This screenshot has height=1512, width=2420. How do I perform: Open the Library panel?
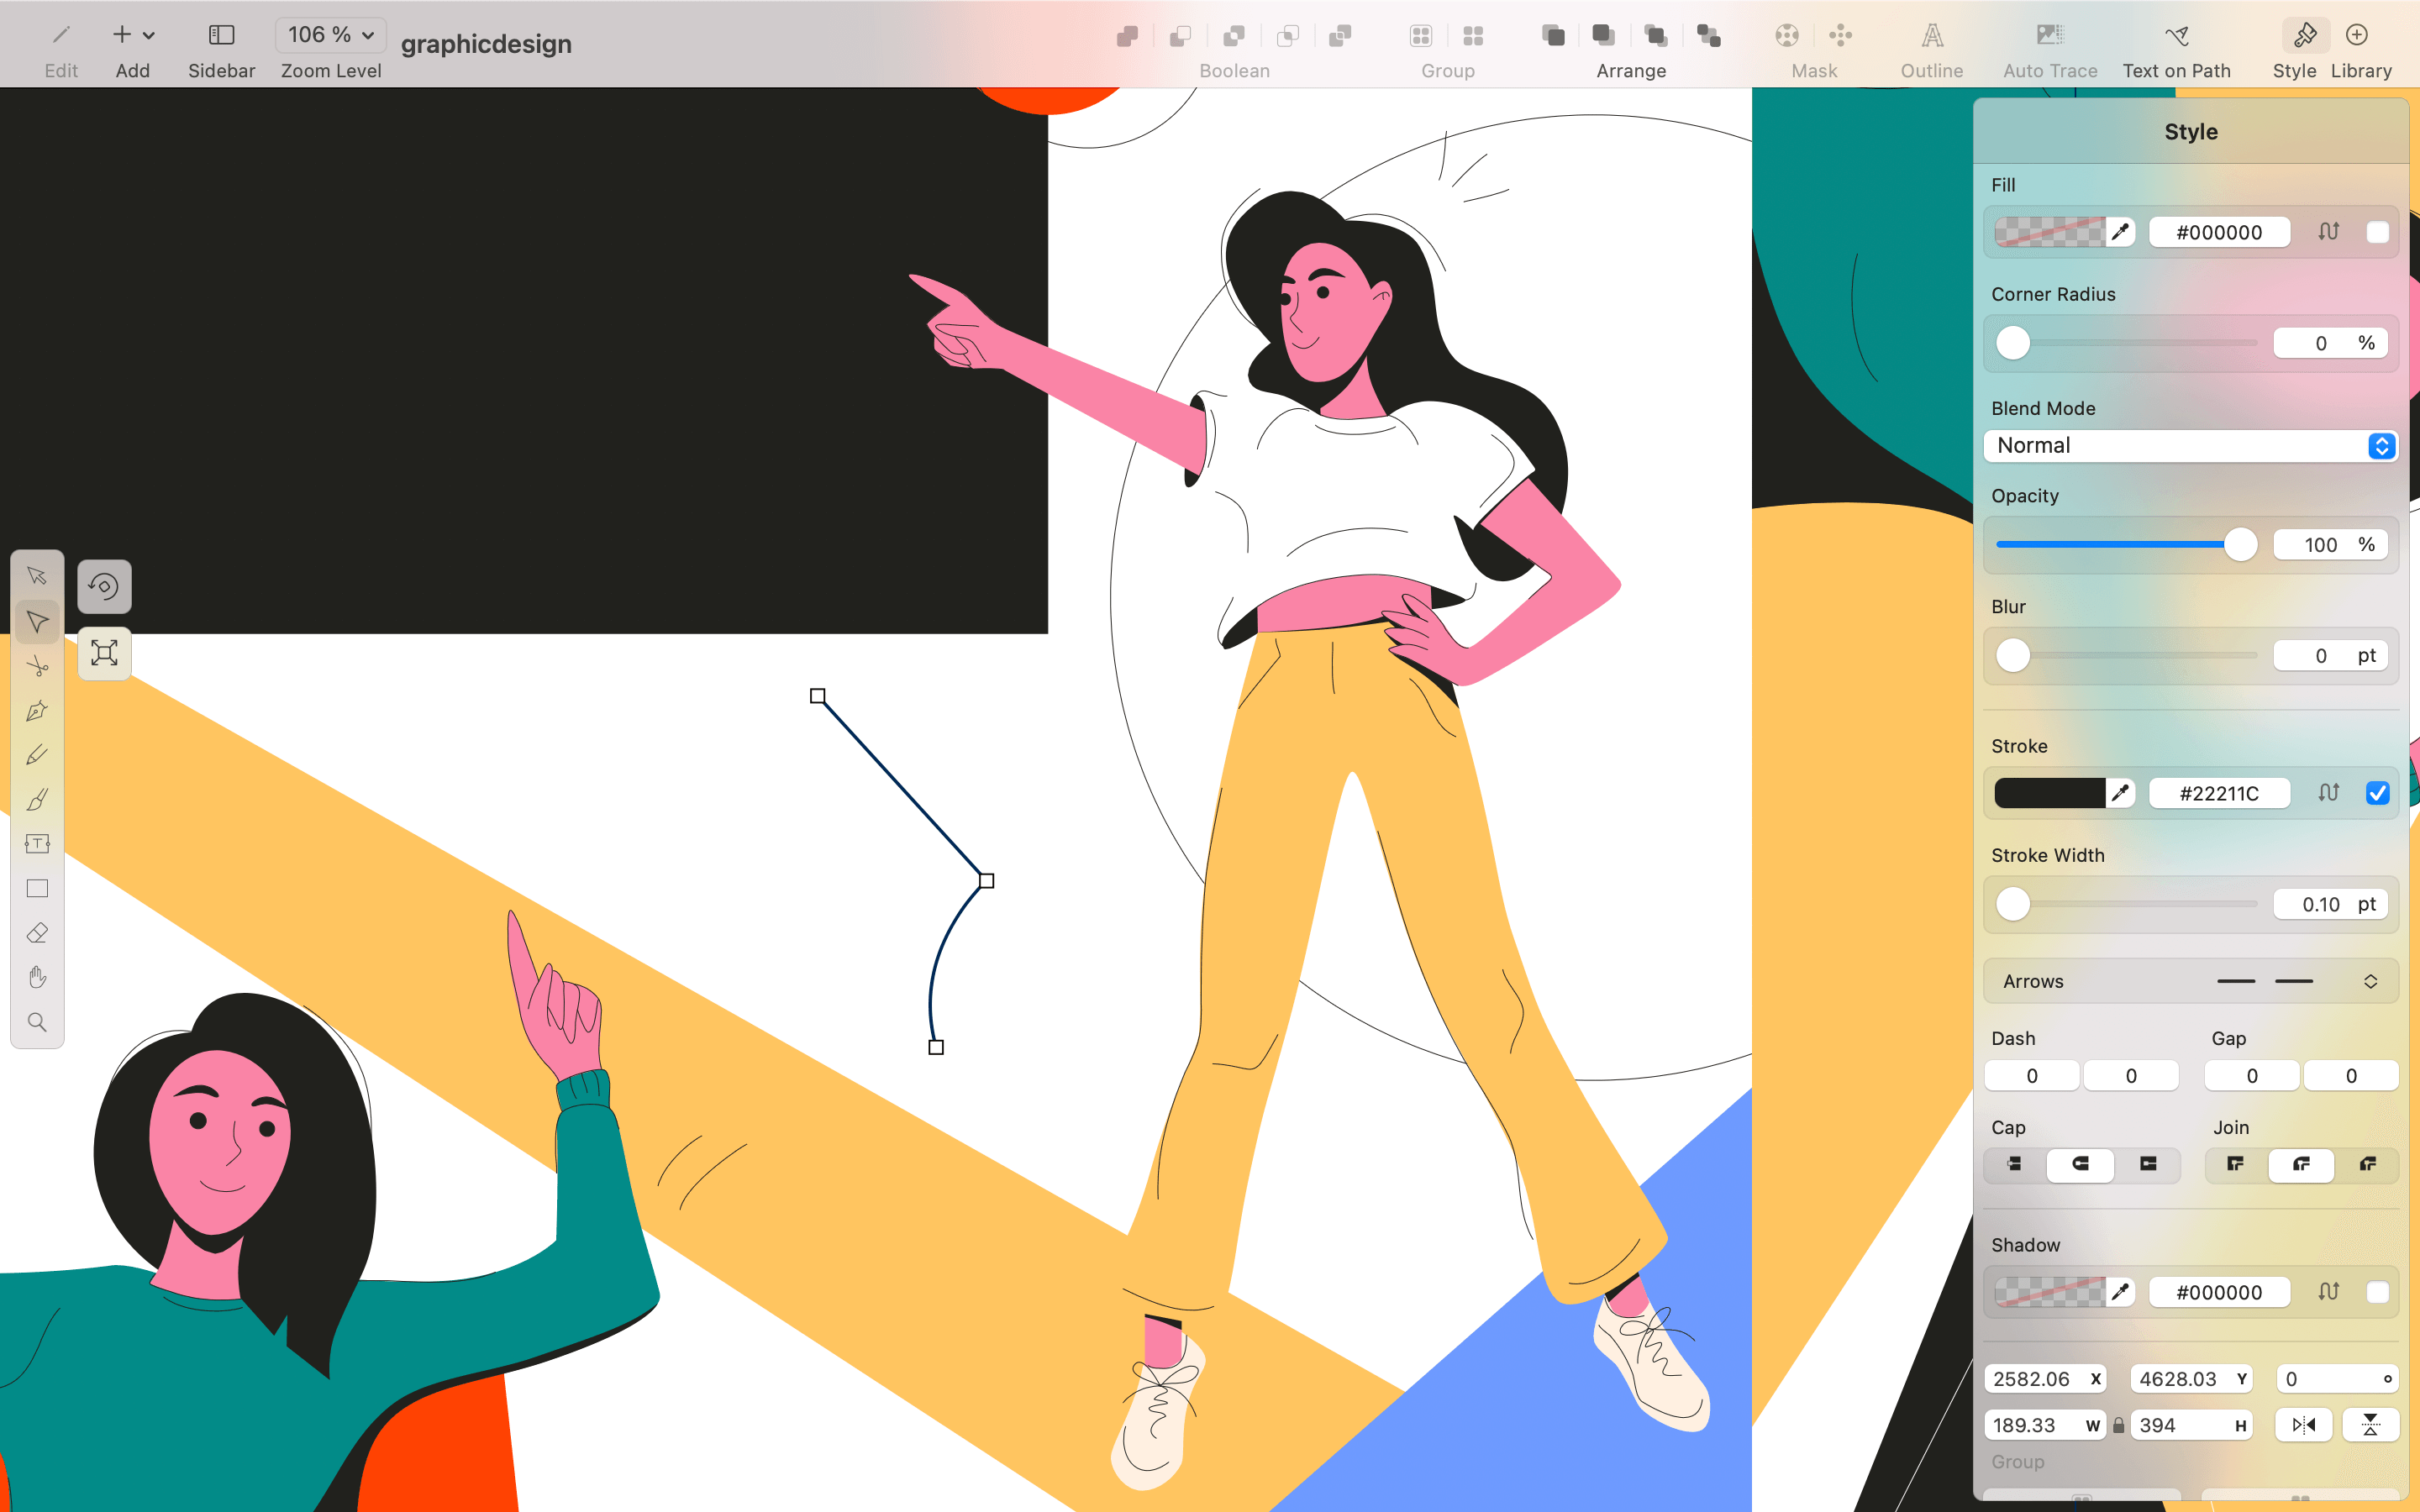coord(2357,35)
